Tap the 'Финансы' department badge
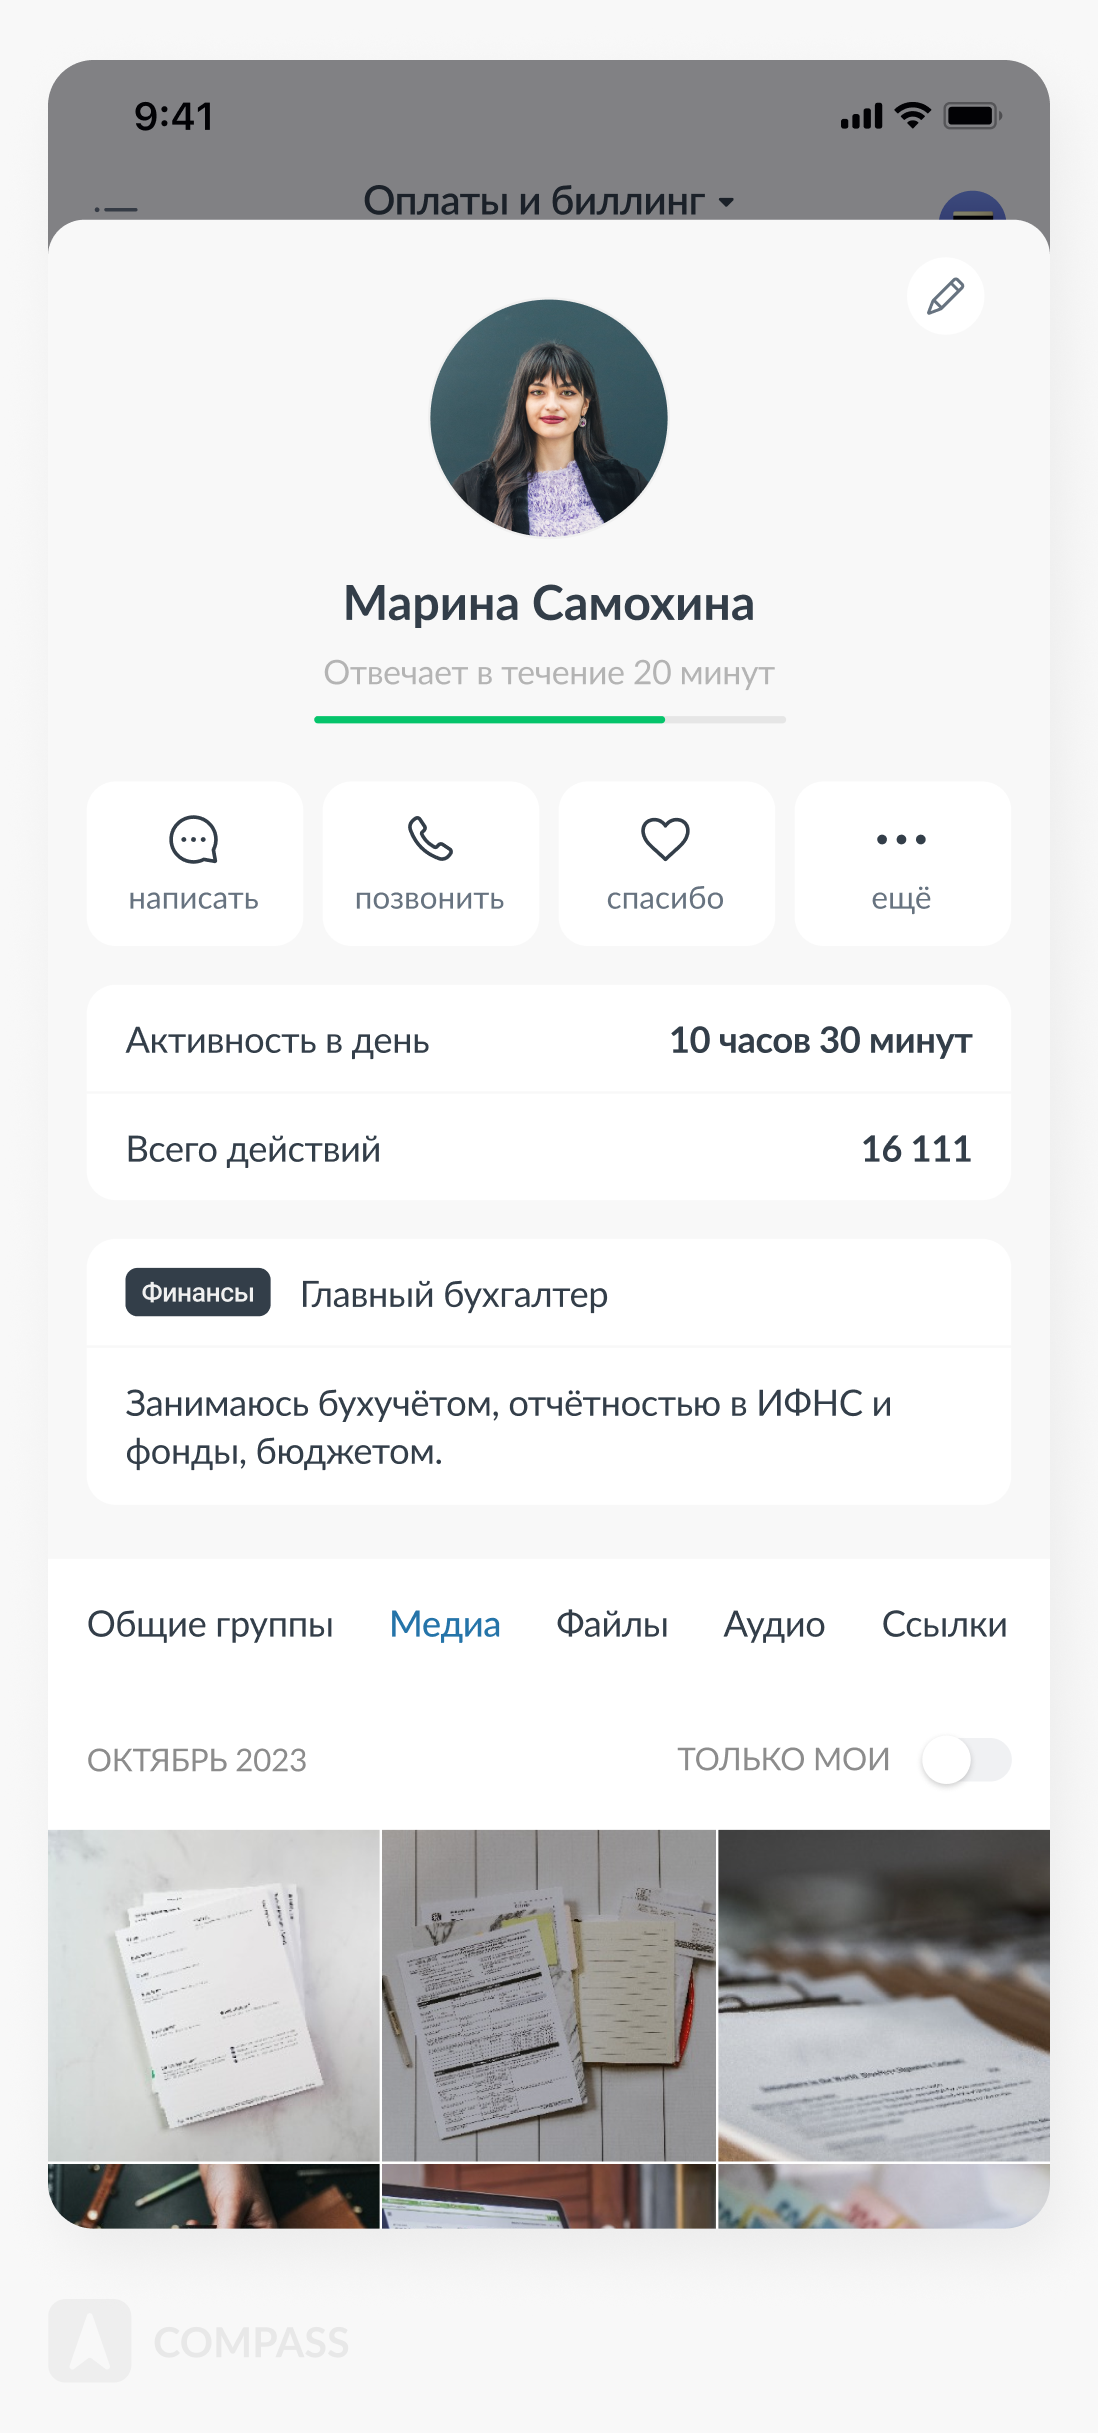Image resolution: width=1098 pixels, height=2433 pixels. (198, 1293)
